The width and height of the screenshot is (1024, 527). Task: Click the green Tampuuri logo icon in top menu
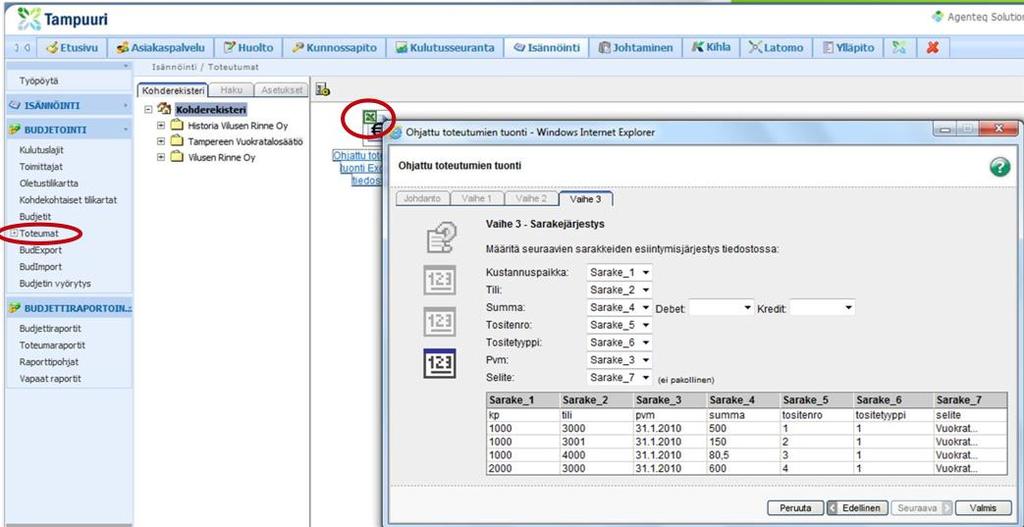(x=899, y=47)
